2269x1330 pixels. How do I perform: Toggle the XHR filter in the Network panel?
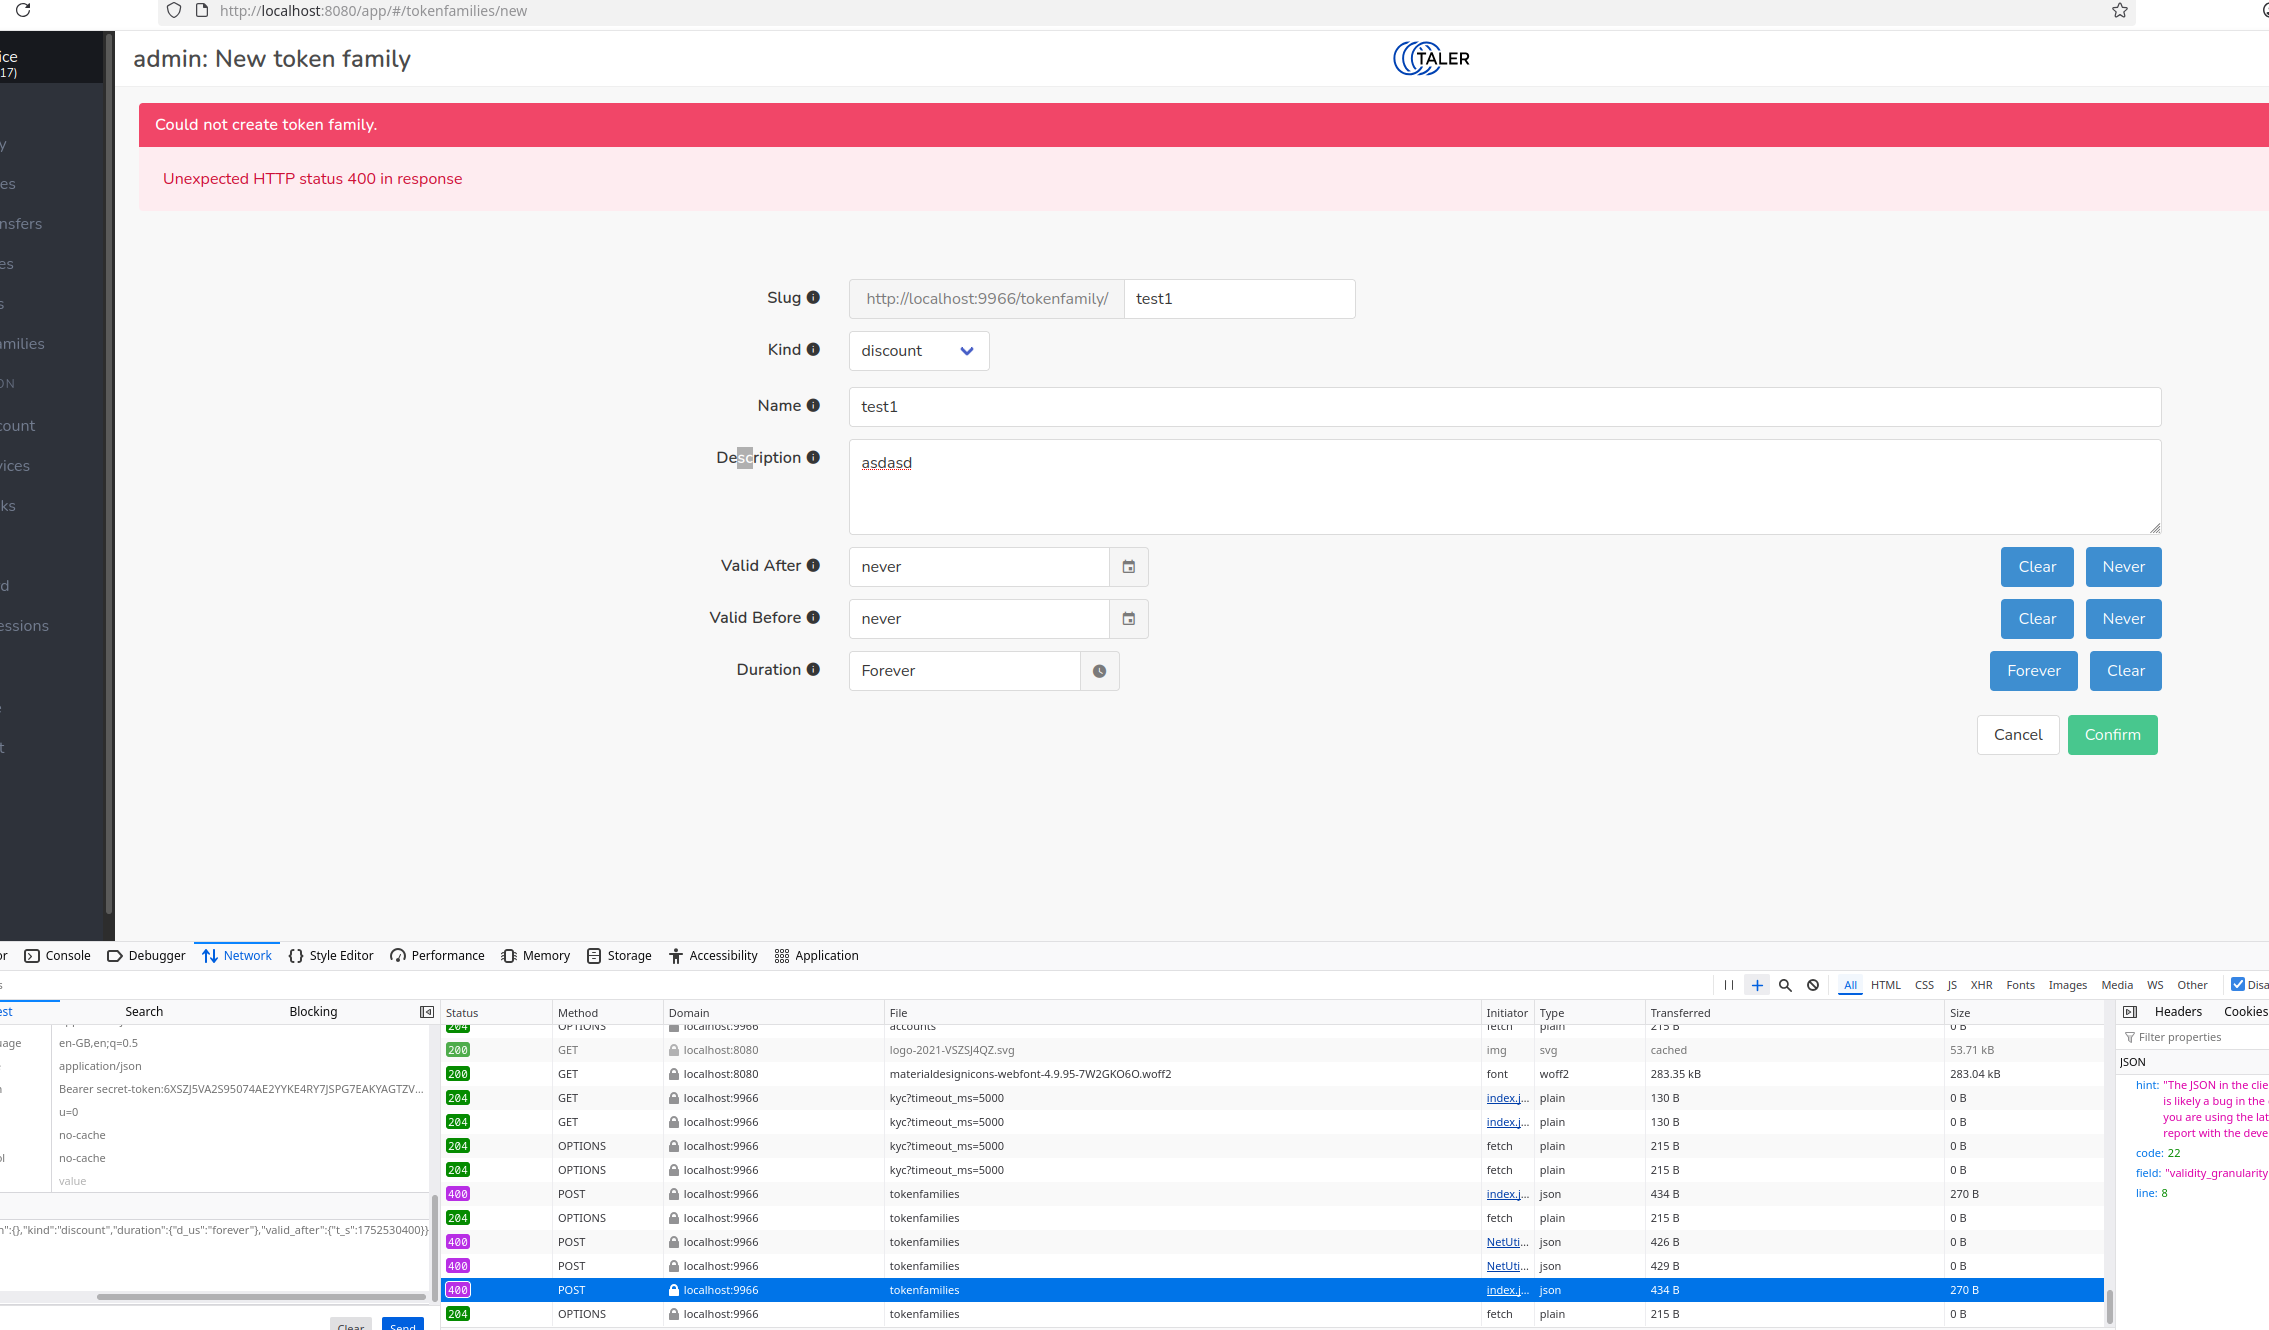[1981, 985]
